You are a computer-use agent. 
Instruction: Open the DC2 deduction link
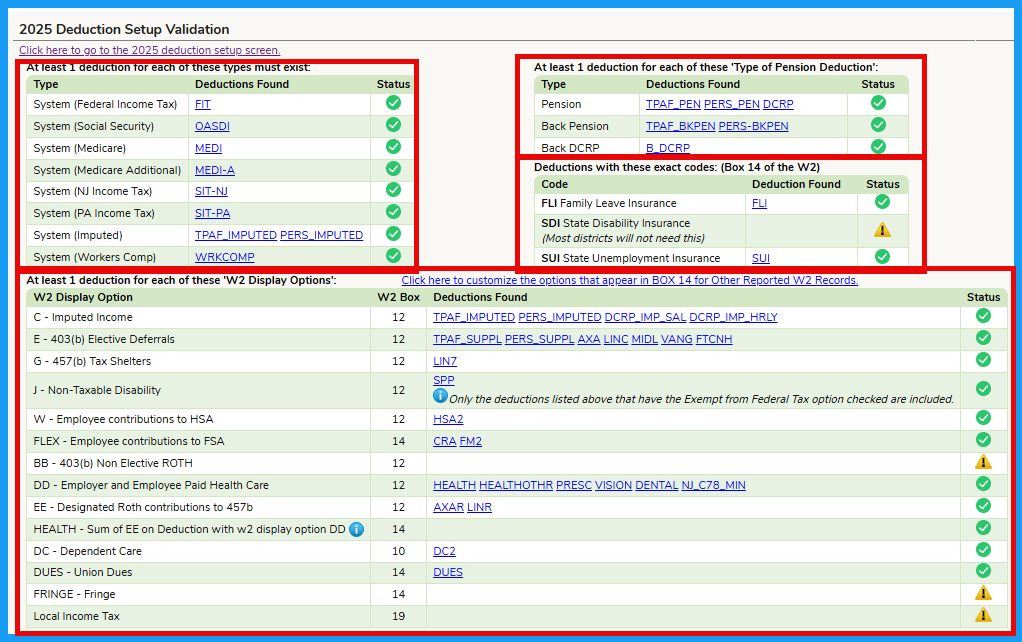pos(445,551)
